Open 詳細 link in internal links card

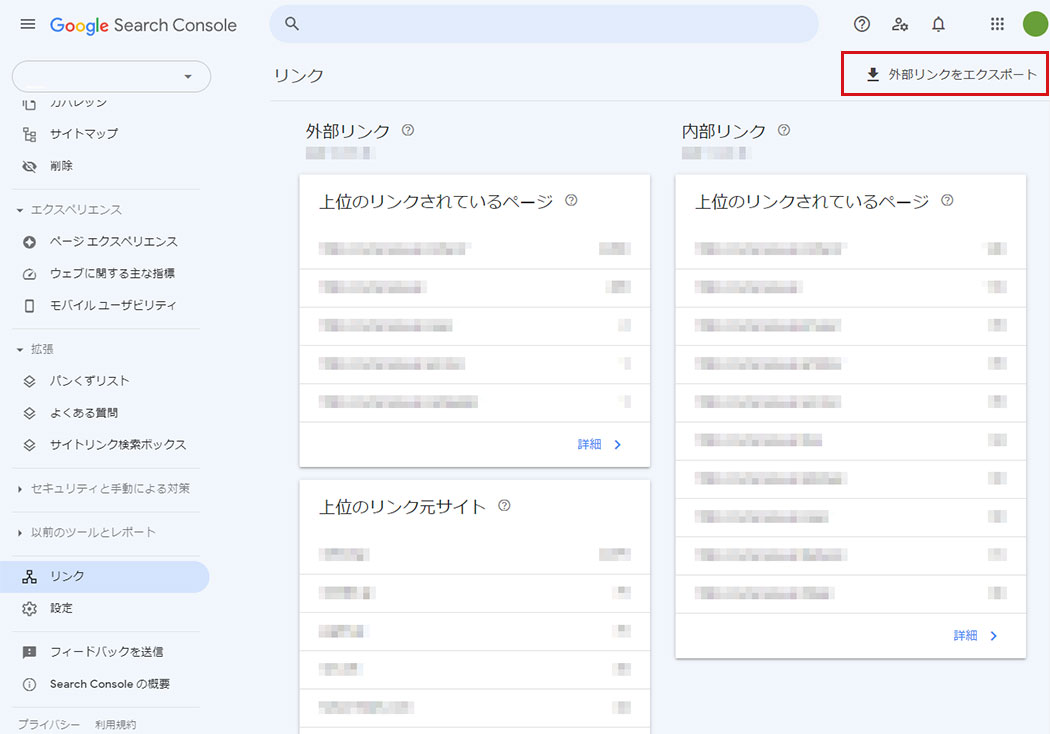(976, 635)
